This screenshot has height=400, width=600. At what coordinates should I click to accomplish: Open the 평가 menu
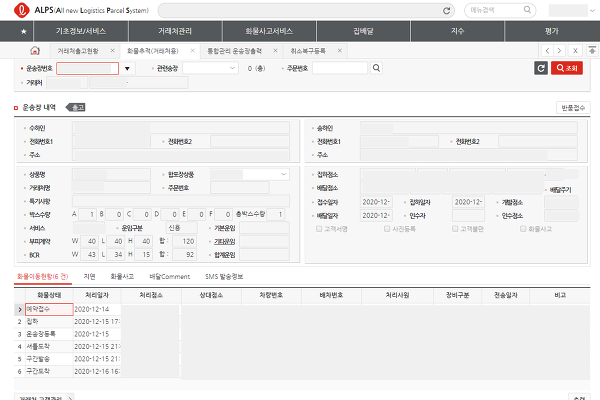[552, 31]
